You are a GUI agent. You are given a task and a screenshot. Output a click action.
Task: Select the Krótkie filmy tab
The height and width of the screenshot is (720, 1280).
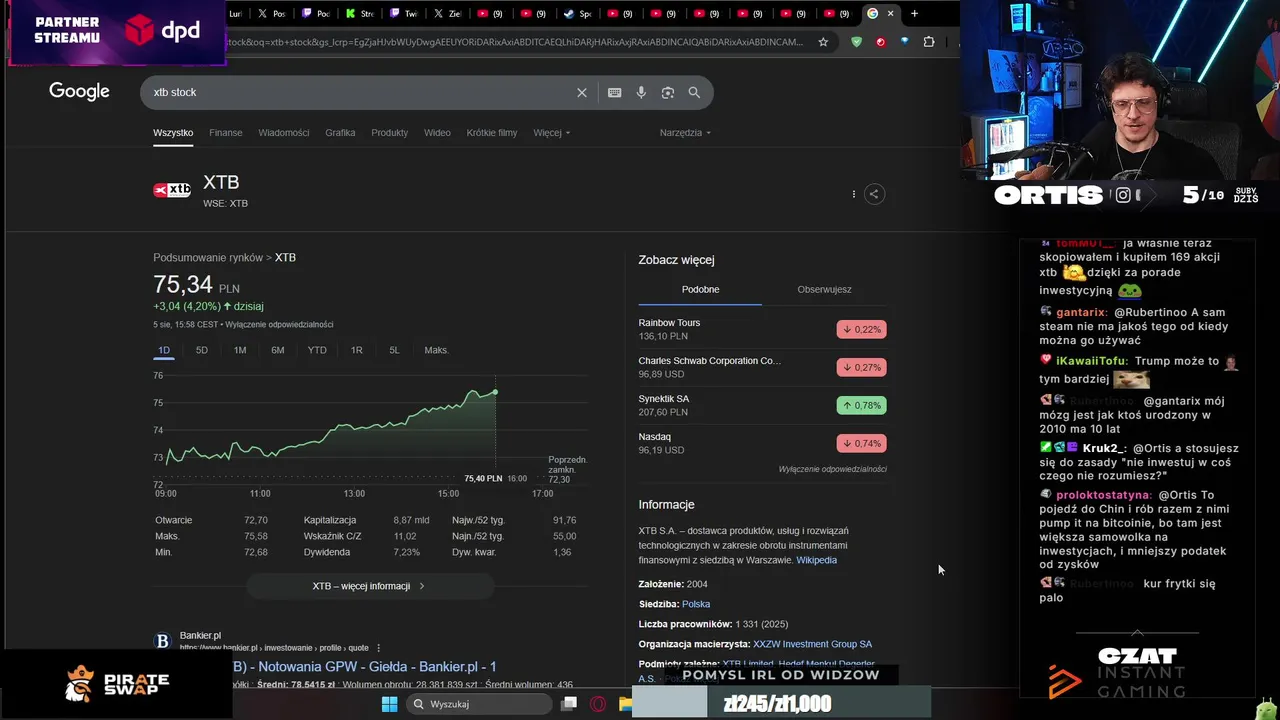tap(492, 132)
